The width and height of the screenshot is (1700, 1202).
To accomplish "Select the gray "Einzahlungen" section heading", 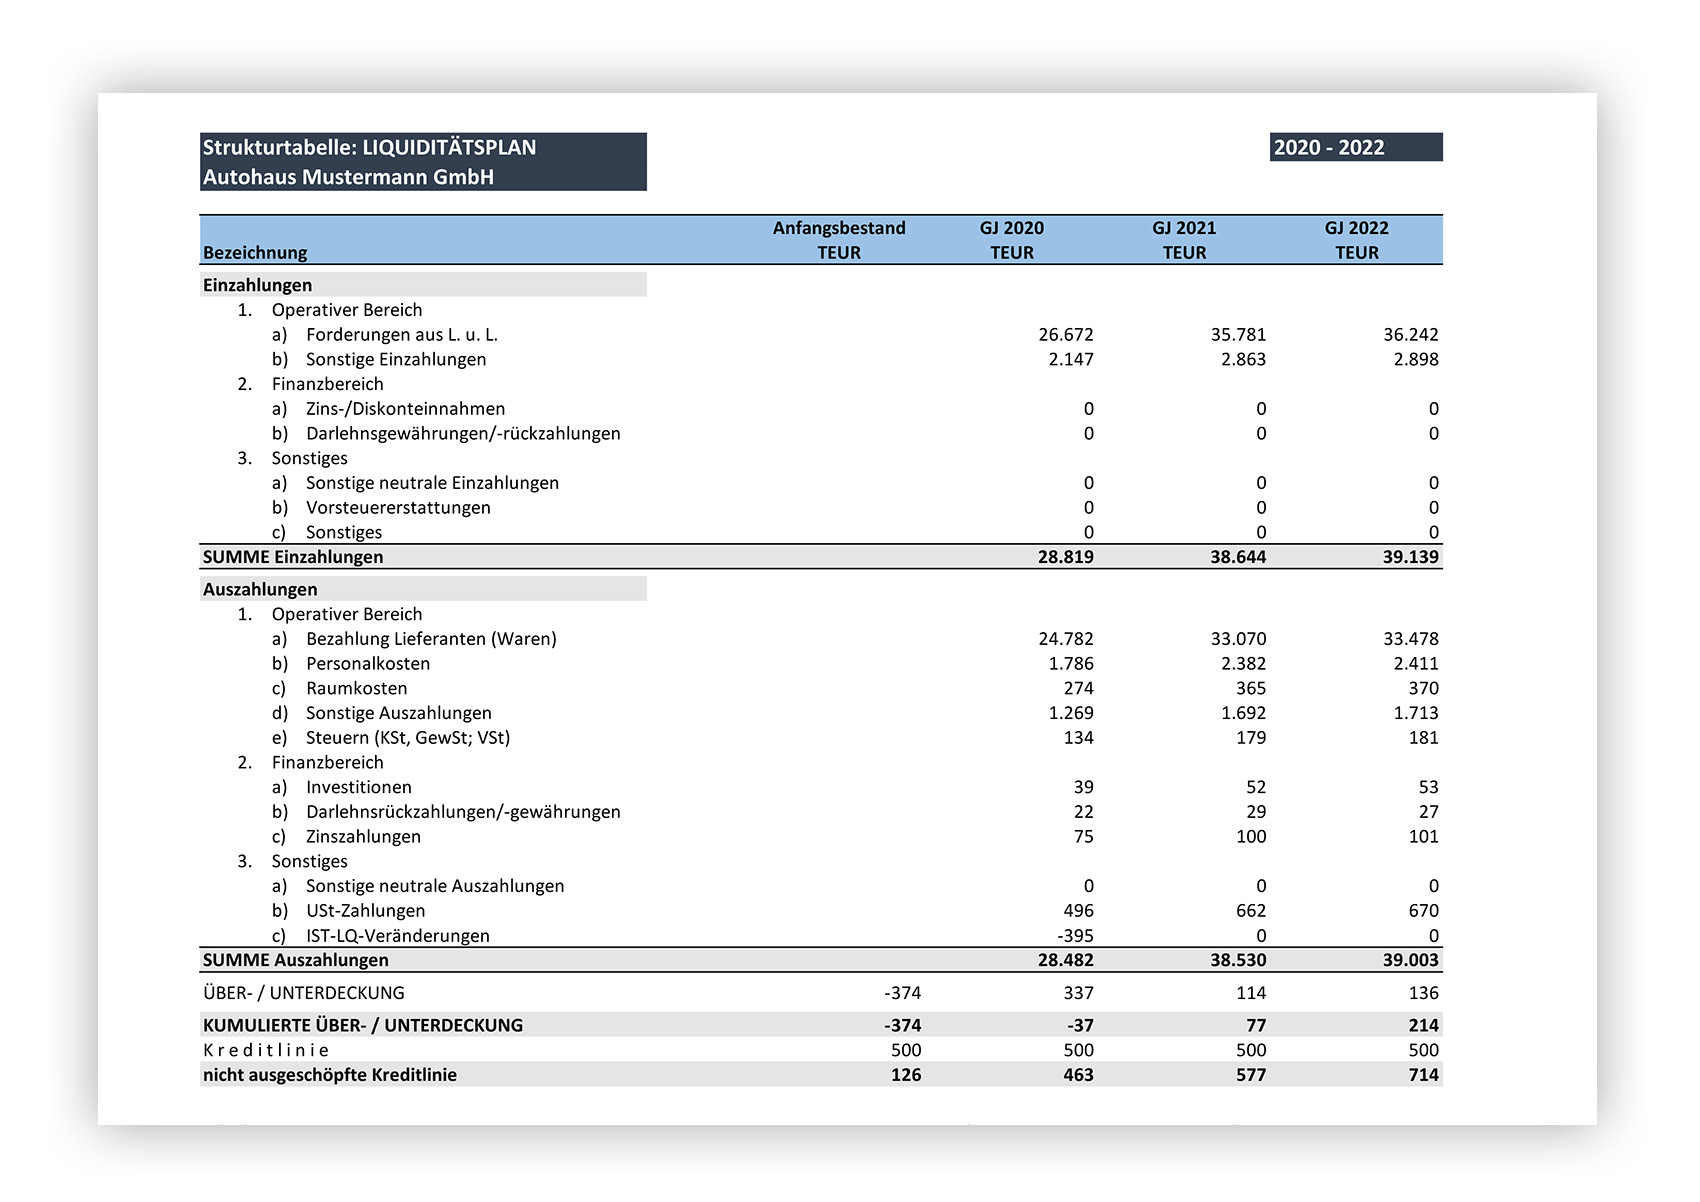I will 258,285.
